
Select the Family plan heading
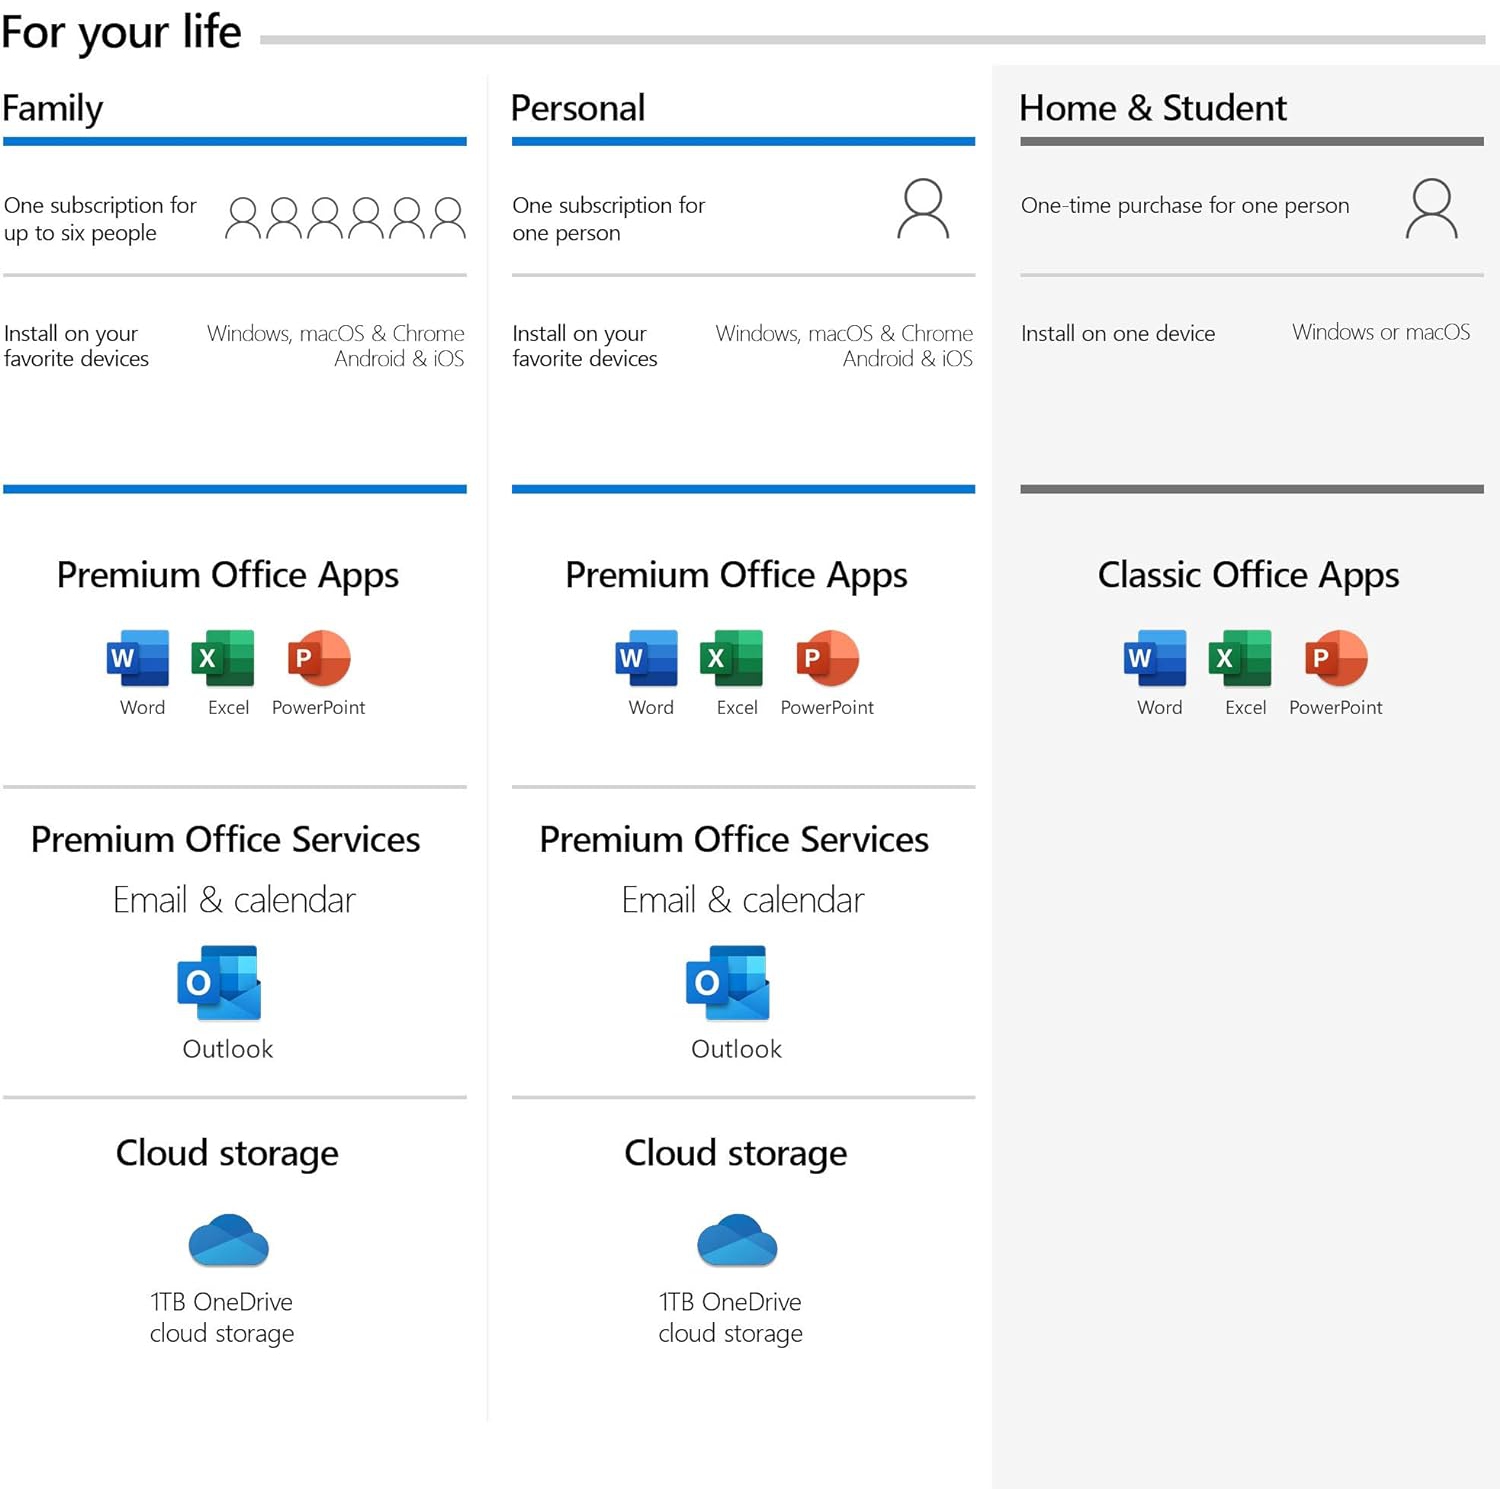[x=52, y=108]
